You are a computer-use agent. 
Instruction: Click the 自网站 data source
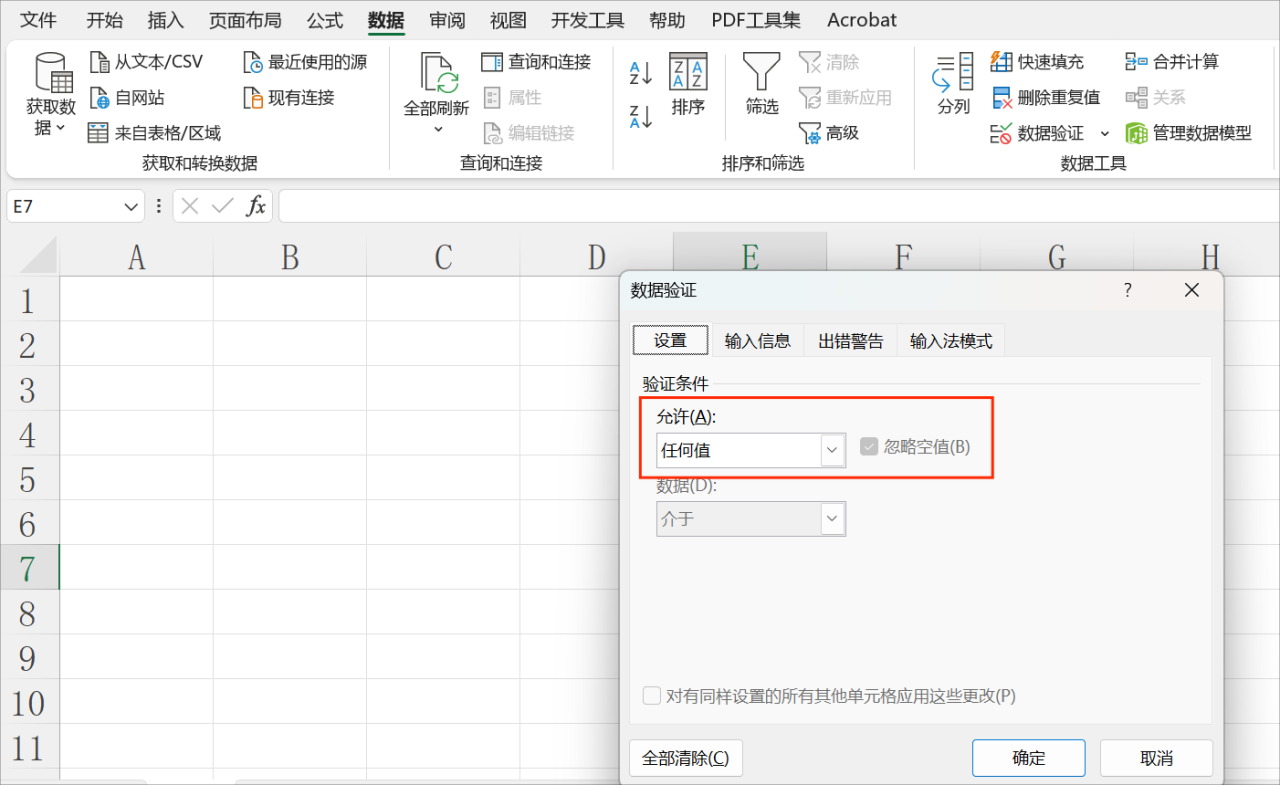127,98
